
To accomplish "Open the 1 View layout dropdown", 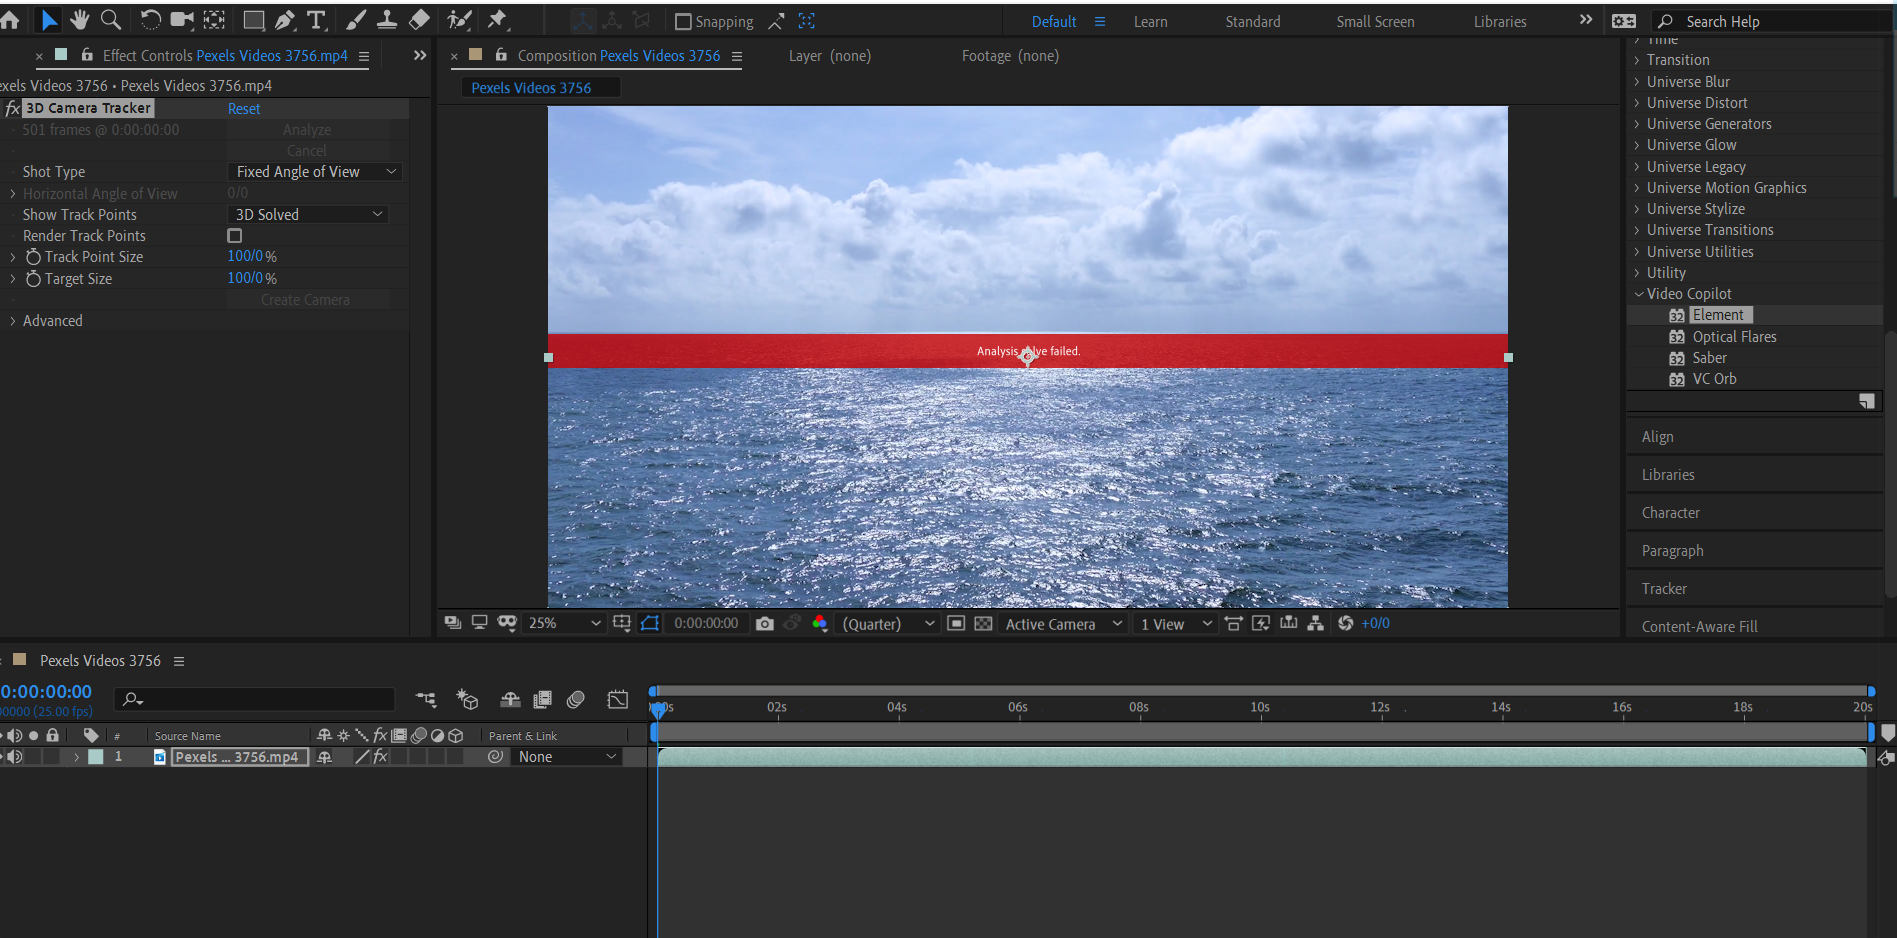I will point(1176,624).
